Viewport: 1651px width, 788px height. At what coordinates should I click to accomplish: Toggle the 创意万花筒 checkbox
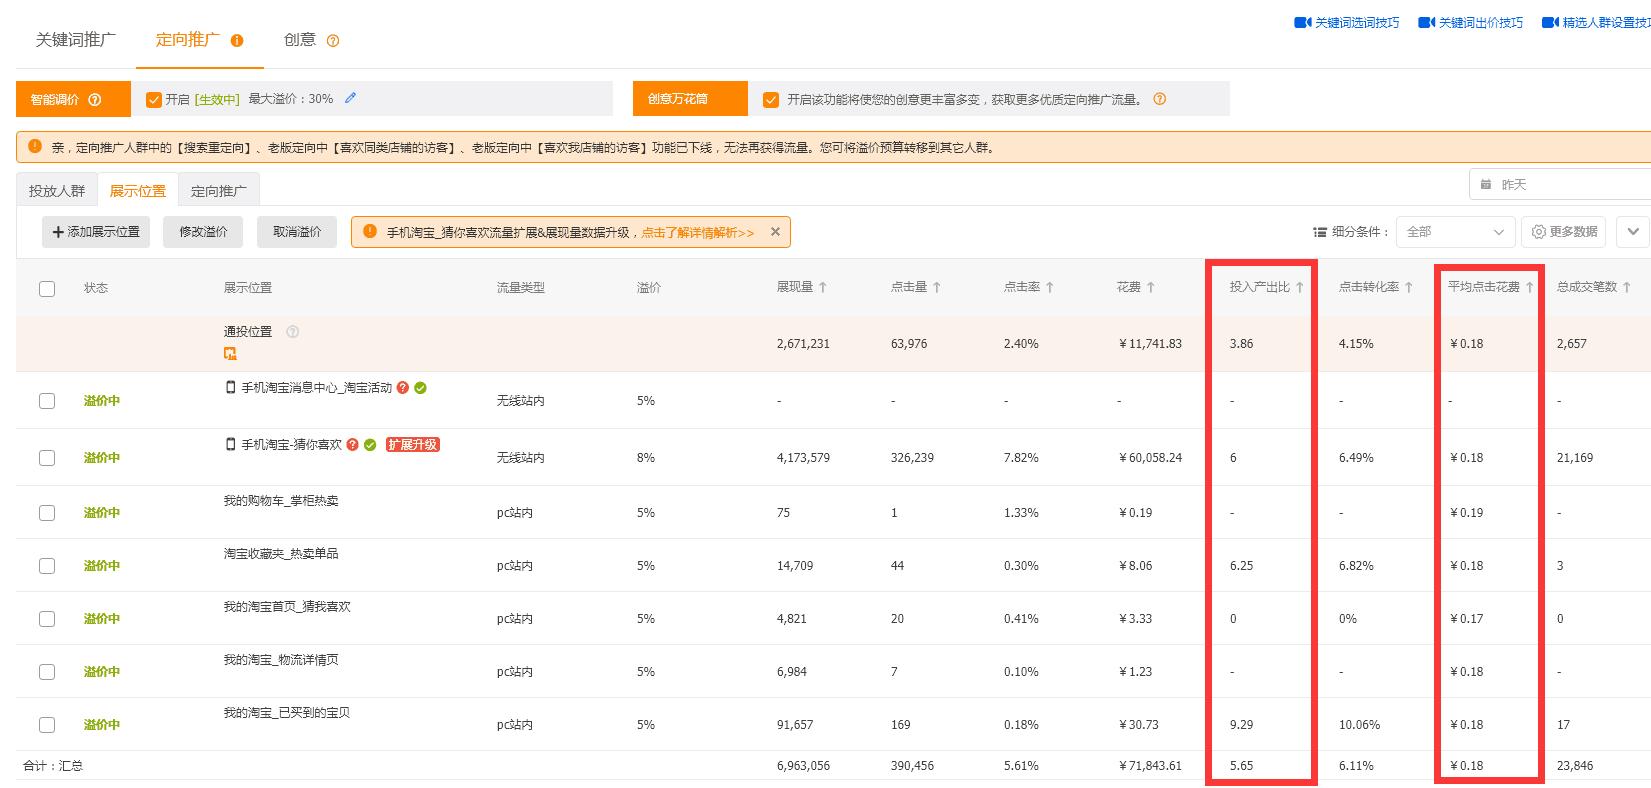771,99
